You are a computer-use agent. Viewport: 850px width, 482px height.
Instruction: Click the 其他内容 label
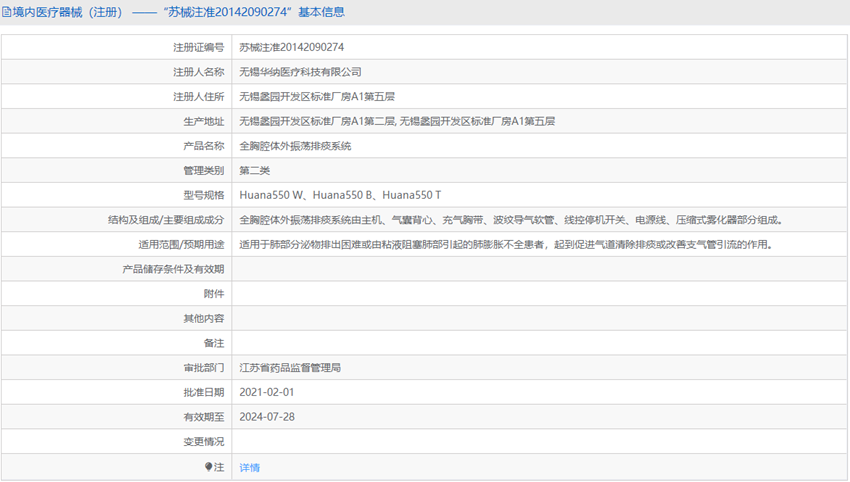(x=204, y=318)
